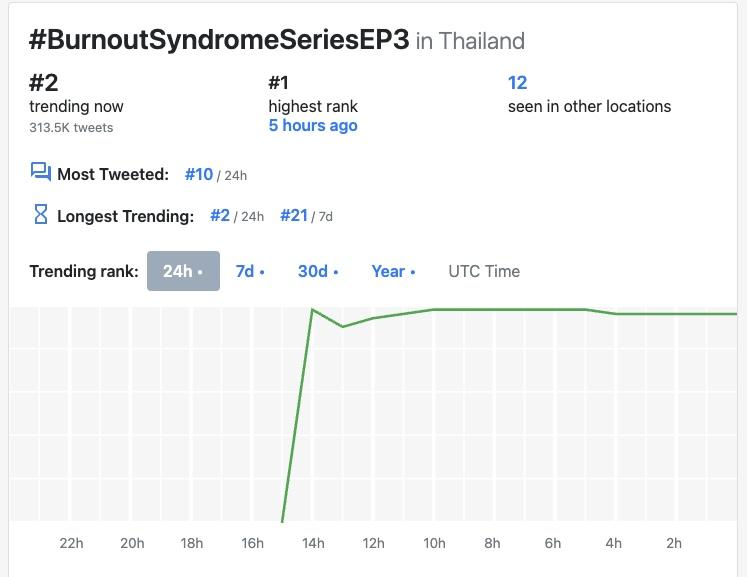Toggle the UTC Time option
747x577 pixels.
(484, 271)
